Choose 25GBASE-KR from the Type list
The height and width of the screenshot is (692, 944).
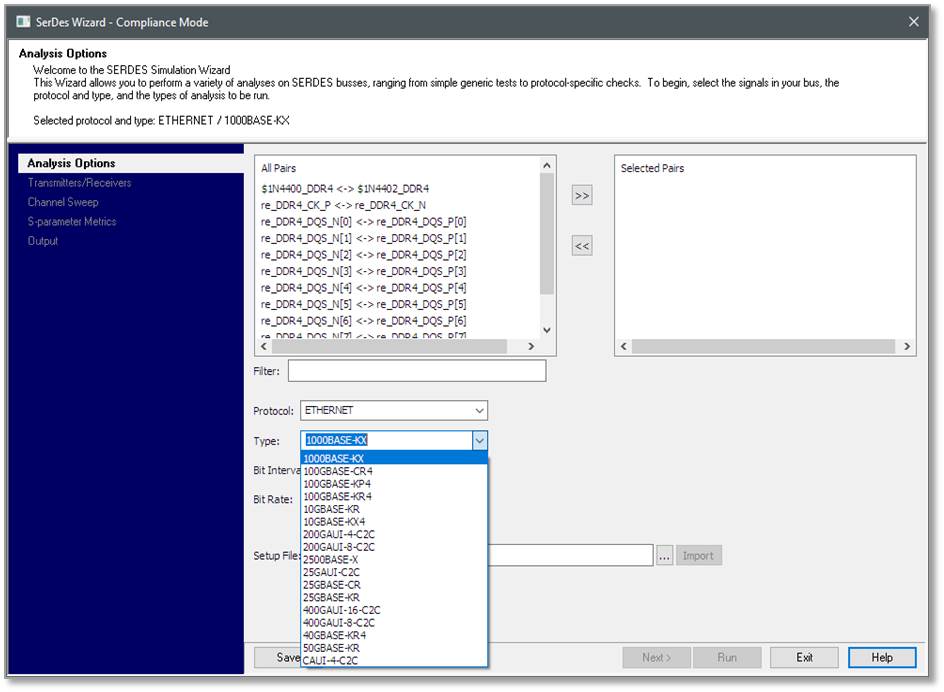(x=394, y=597)
